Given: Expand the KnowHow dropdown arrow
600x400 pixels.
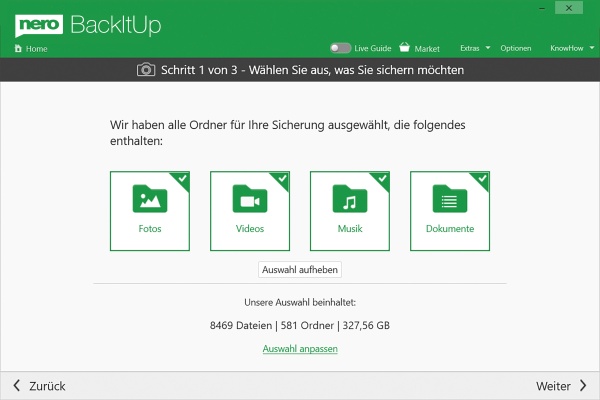Looking at the screenshot, I should pyautogui.click(x=592, y=48).
